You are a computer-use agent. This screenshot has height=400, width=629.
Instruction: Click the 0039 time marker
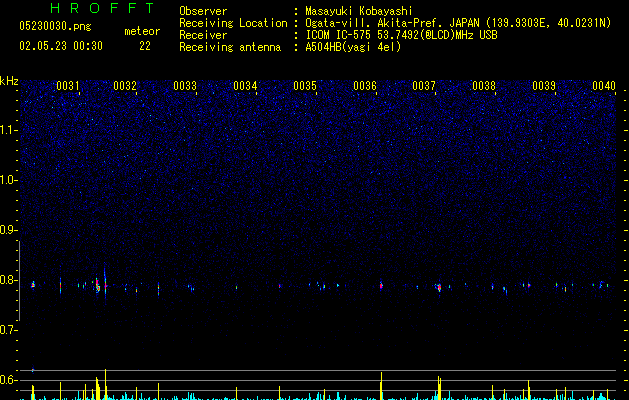(x=544, y=86)
